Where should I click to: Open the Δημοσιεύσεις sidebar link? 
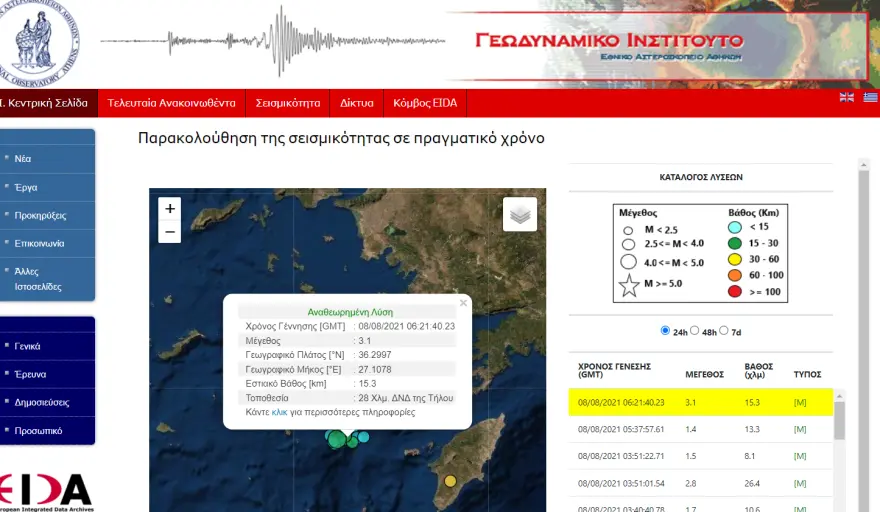(42, 402)
